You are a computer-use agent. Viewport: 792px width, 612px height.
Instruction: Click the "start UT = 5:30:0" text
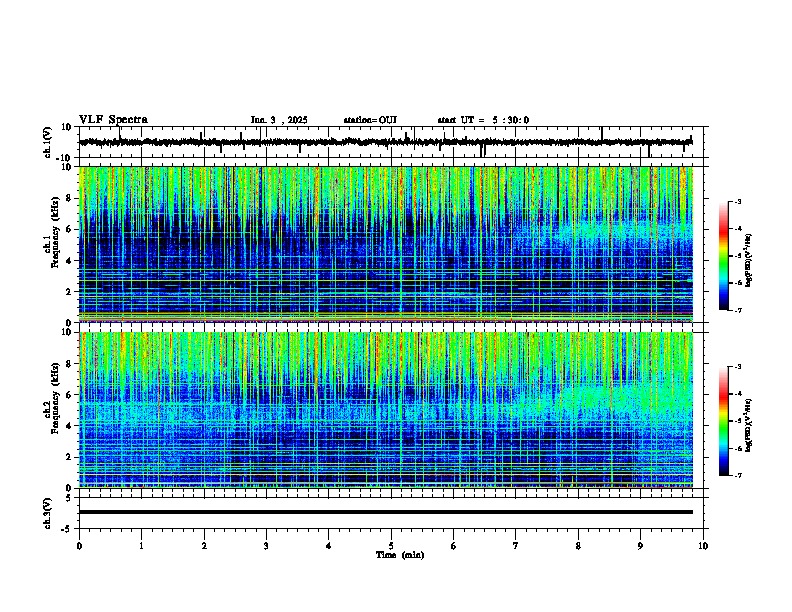click(483, 120)
